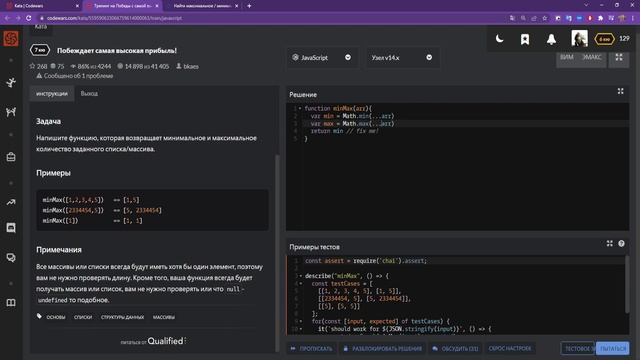The height and width of the screenshot is (360, 640).
Task: Open the trending arrow leaderboard sidebar icon
Action: click(11, 202)
